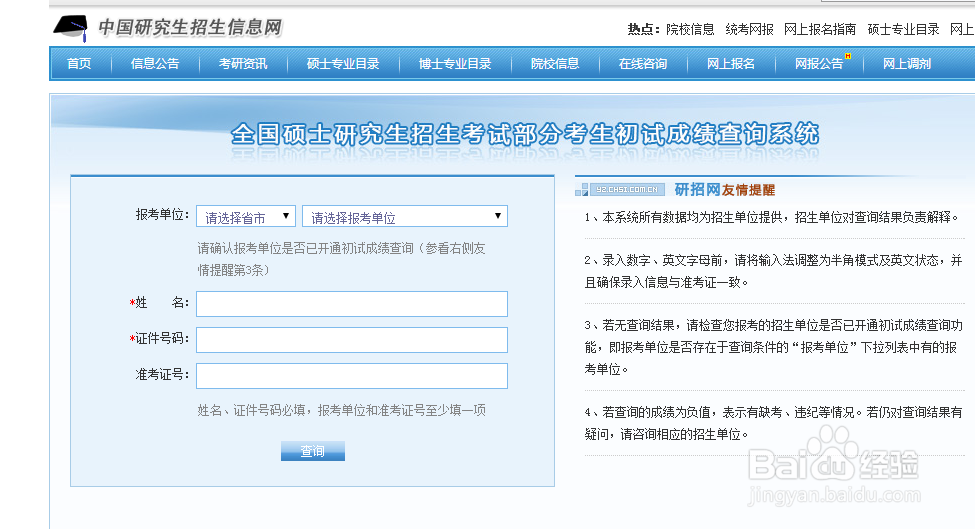This screenshot has width=975, height=529.
Task: Focus the 姓名 input field
Action: click(352, 304)
